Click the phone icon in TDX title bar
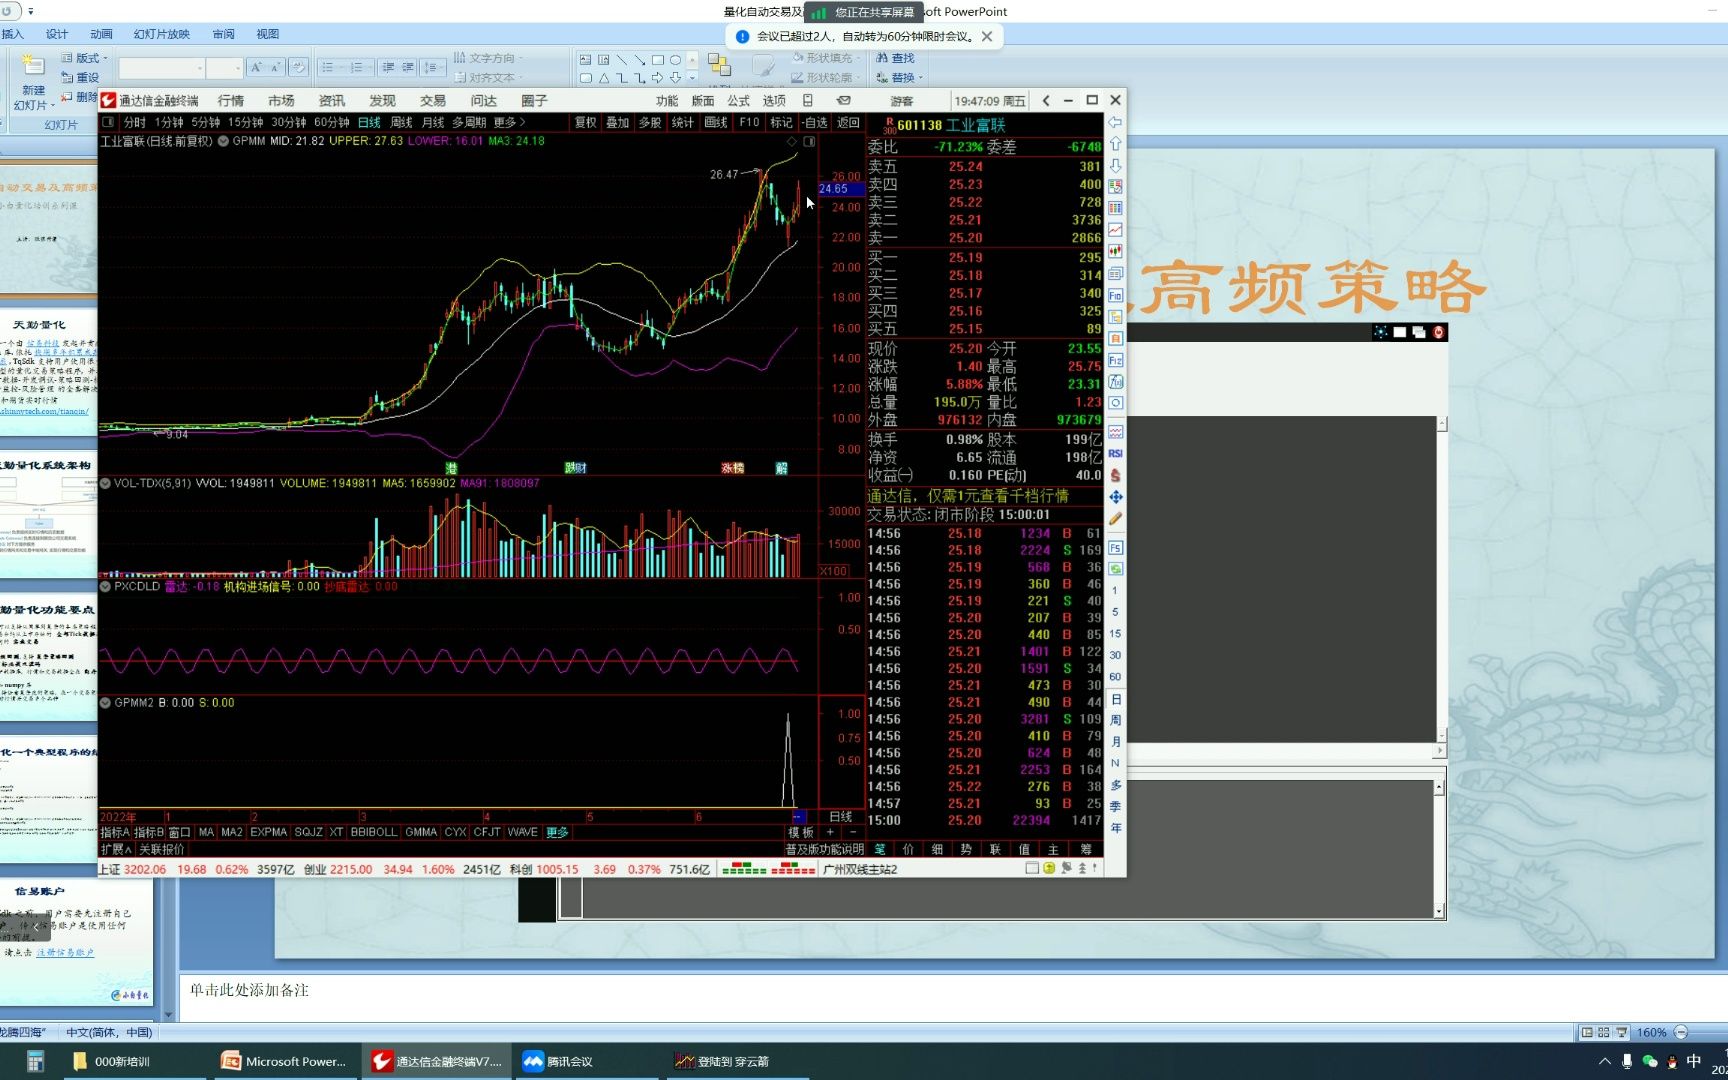This screenshot has width=1728, height=1080. (808, 101)
